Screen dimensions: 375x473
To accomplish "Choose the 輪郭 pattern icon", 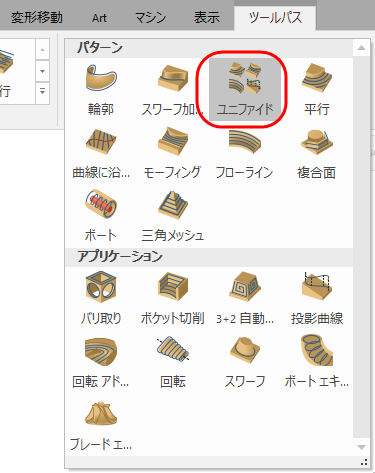I will (x=101, y=89).
